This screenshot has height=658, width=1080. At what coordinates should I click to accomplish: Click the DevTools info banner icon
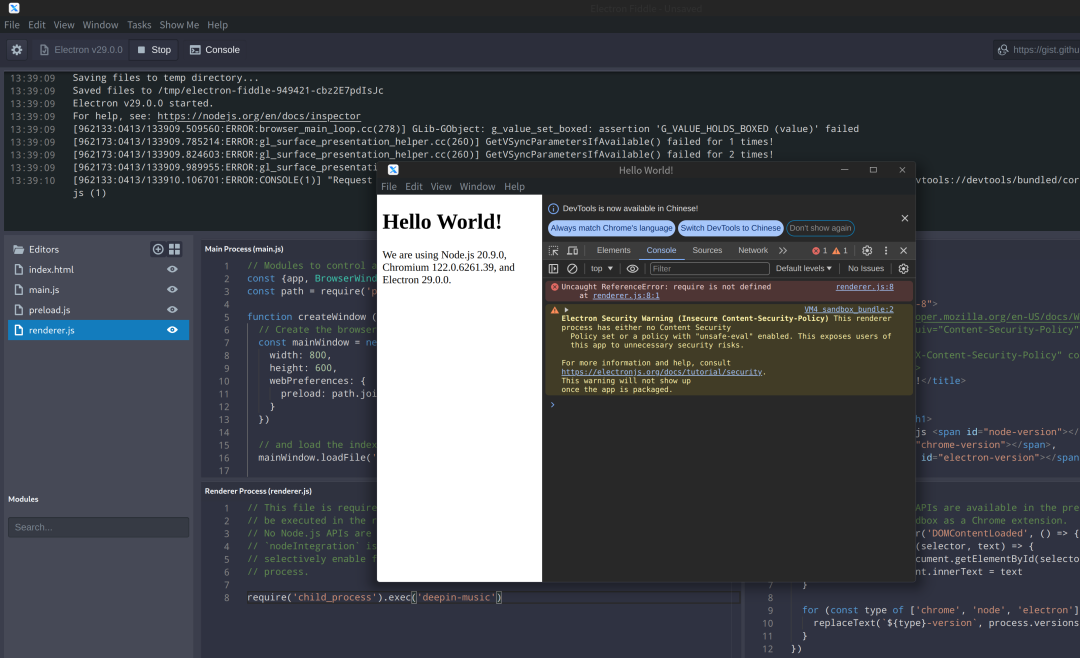553,209
